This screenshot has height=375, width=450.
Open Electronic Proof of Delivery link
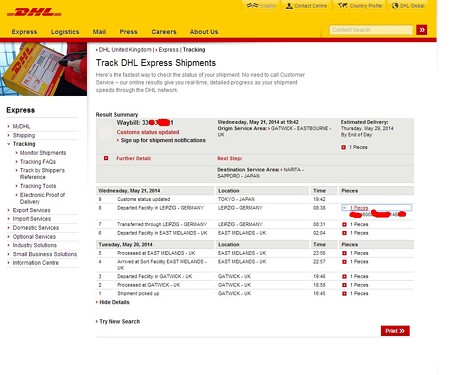coord(42,198)
